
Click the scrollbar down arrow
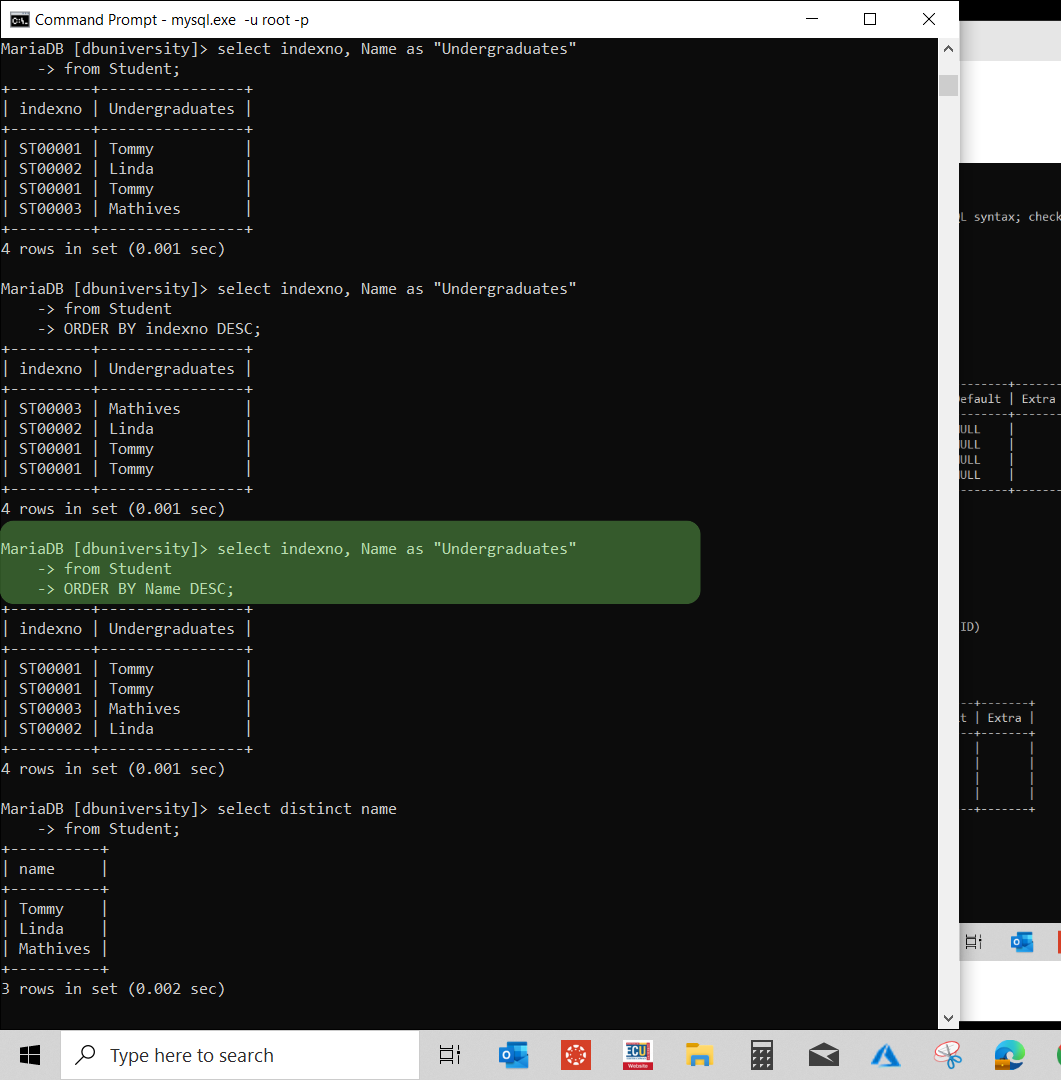[x=947, y=1017]
